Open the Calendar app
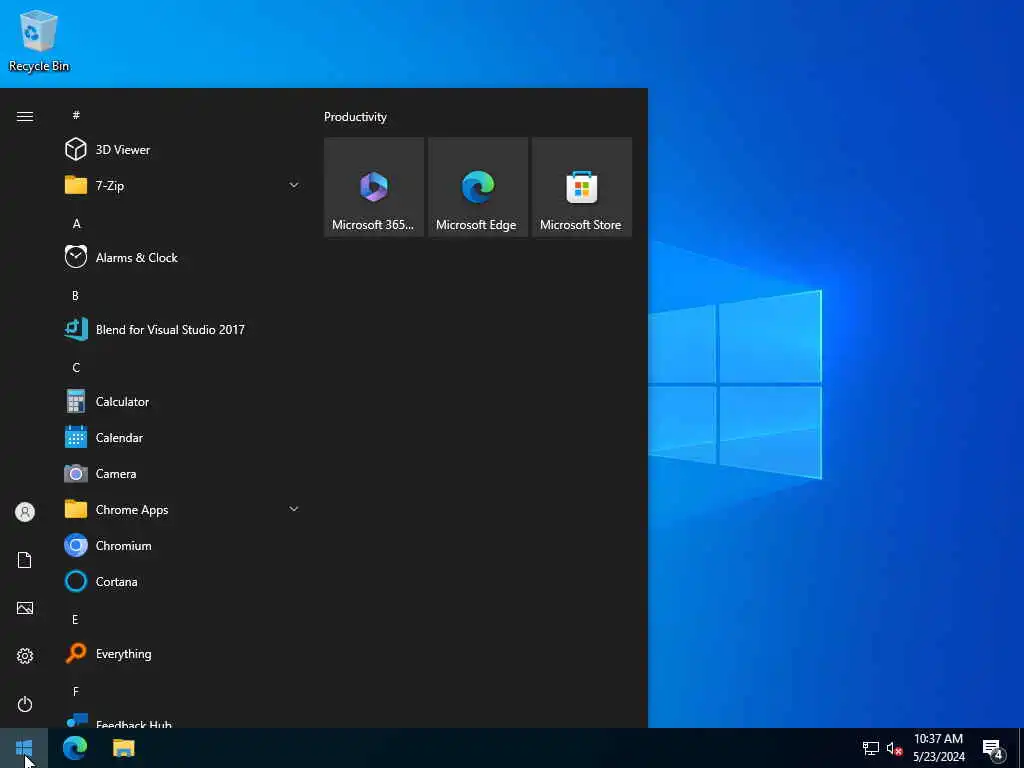 click(183, 438)
